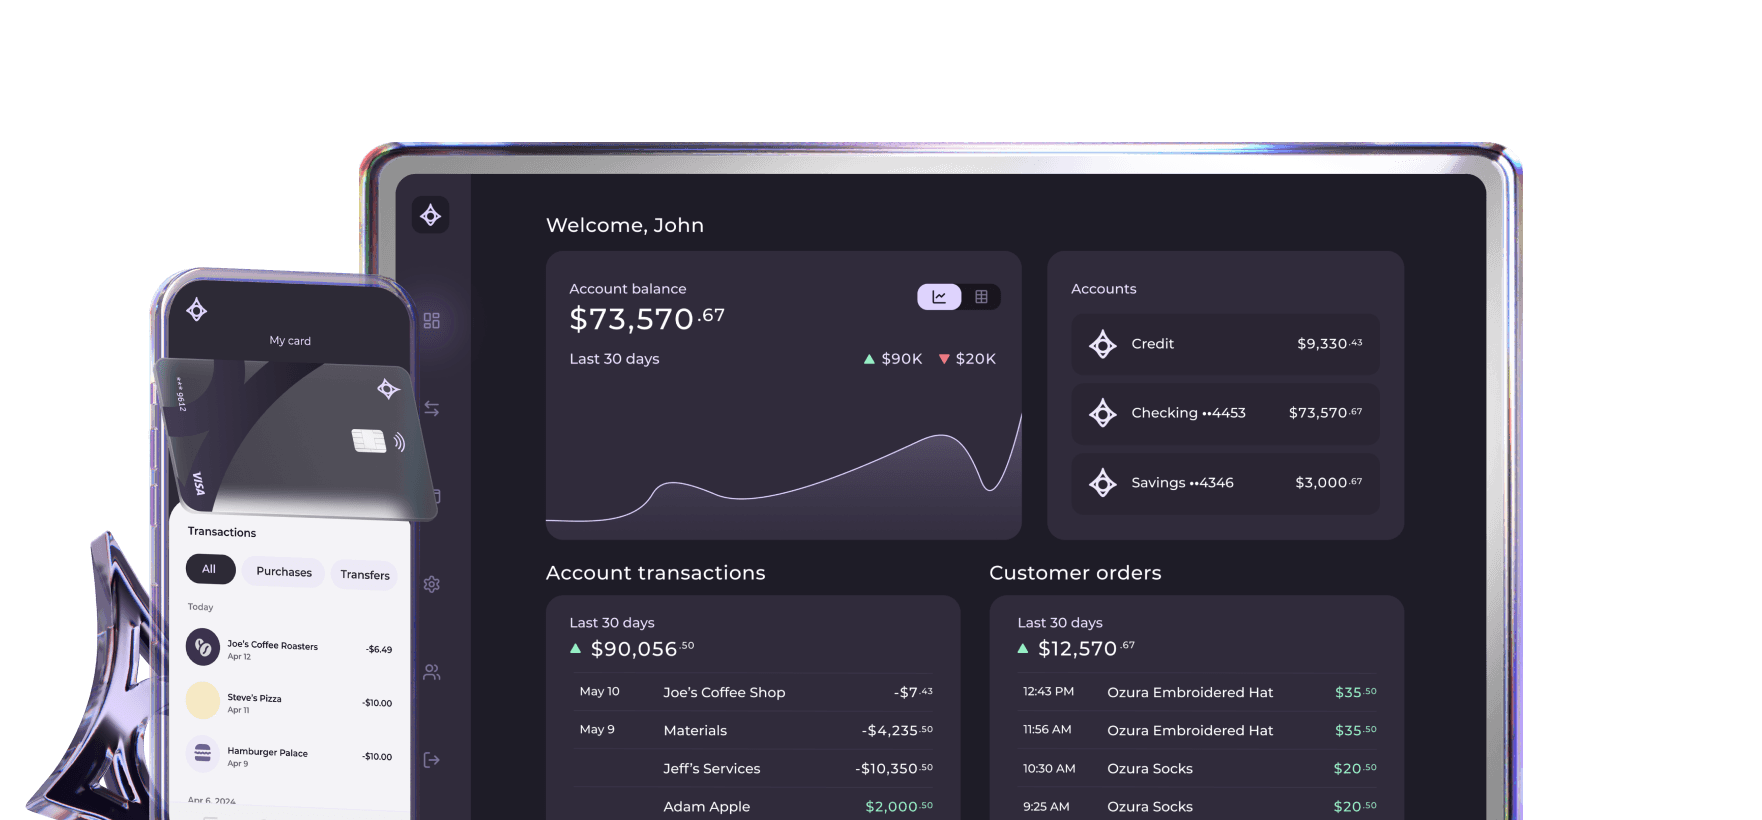The image size is (1762, 820).
Task: Tap the Hamburger Palace merchant icon
Action: [x=203, y=754]
